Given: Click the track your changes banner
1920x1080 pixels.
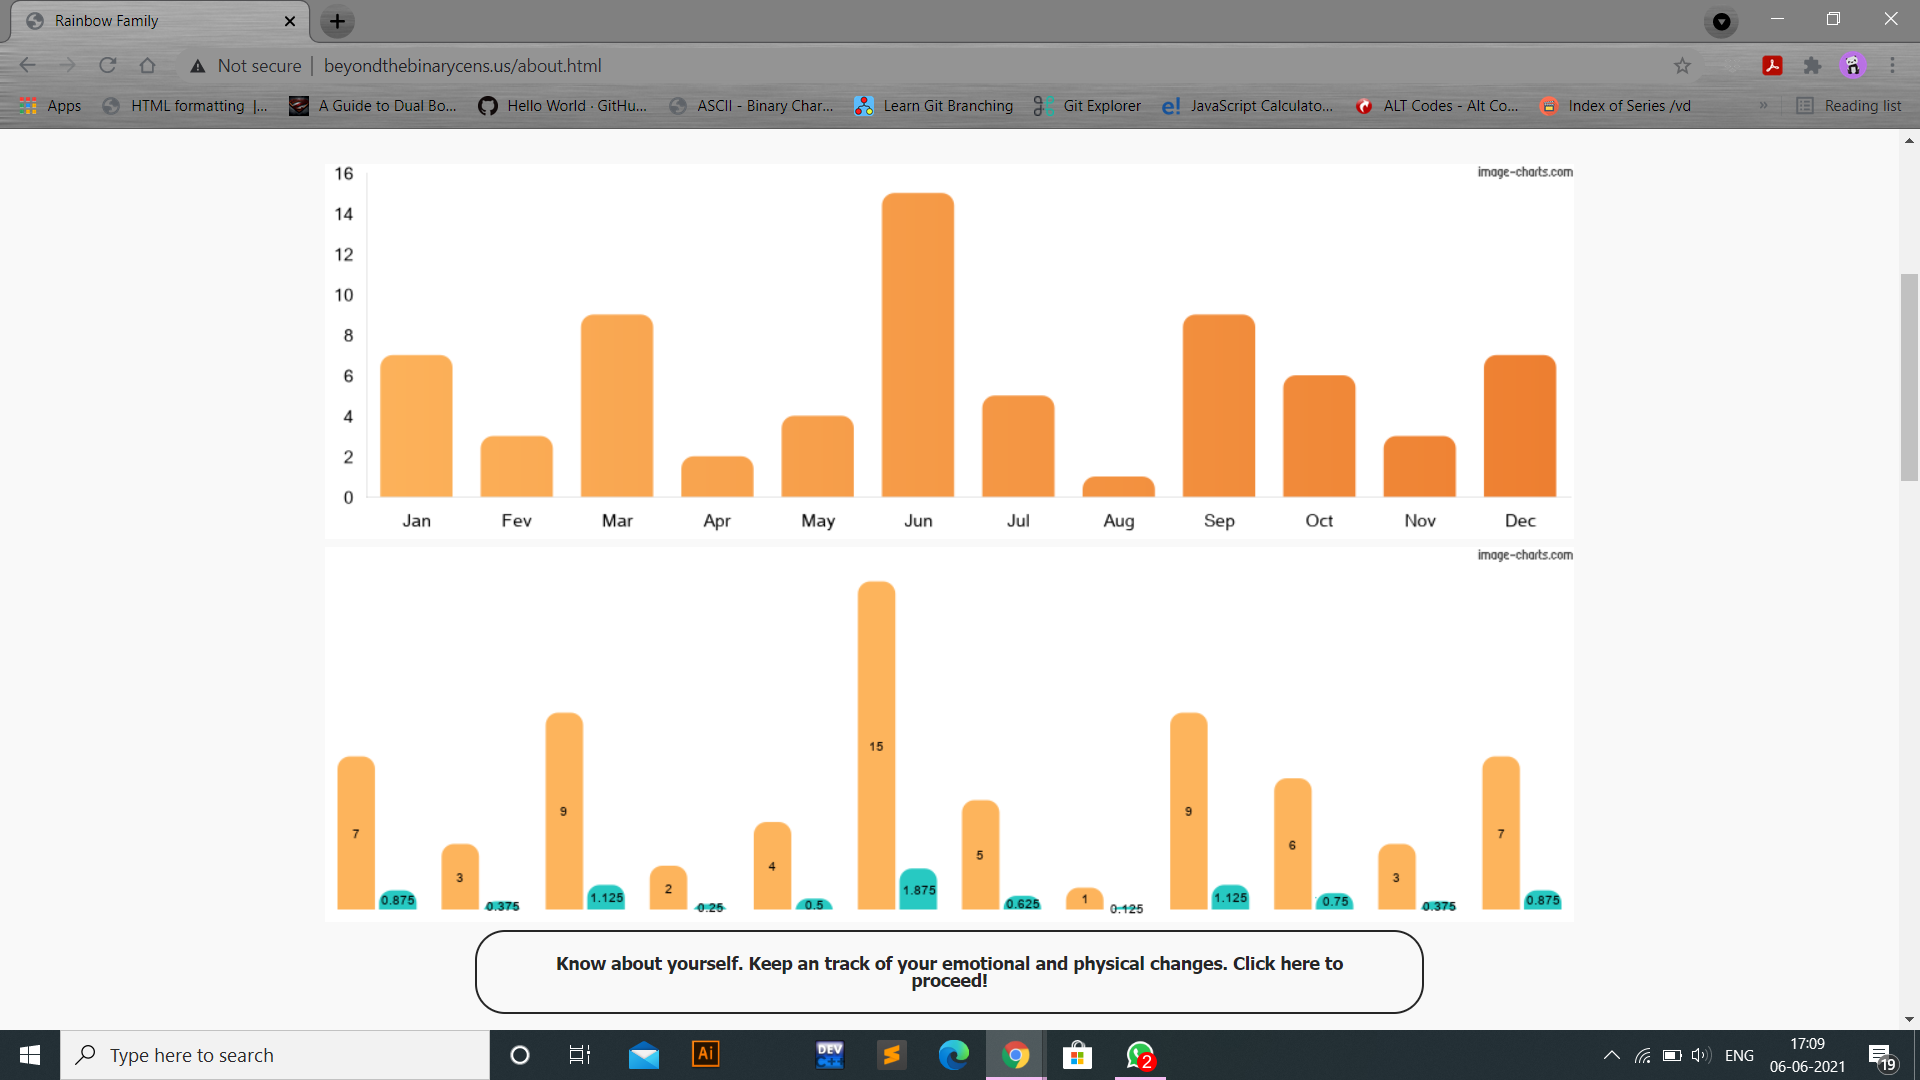Looking at the screenshot, I should coord(948,971).
